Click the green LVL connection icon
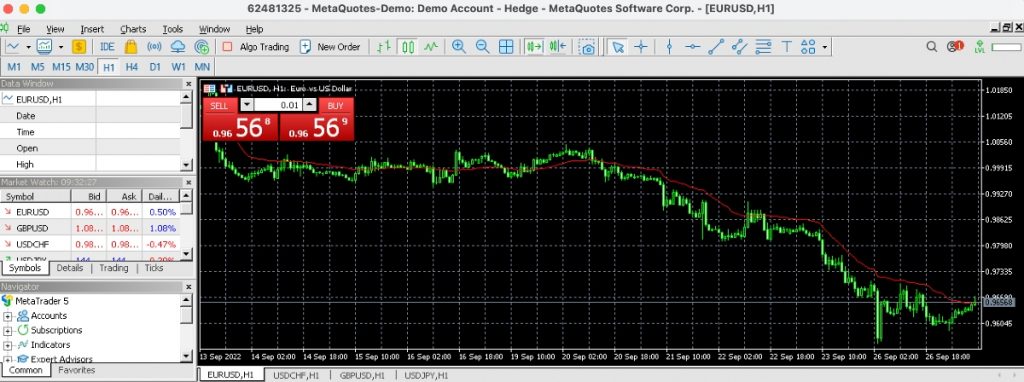1024x382 pixels. tap(980, 46)
